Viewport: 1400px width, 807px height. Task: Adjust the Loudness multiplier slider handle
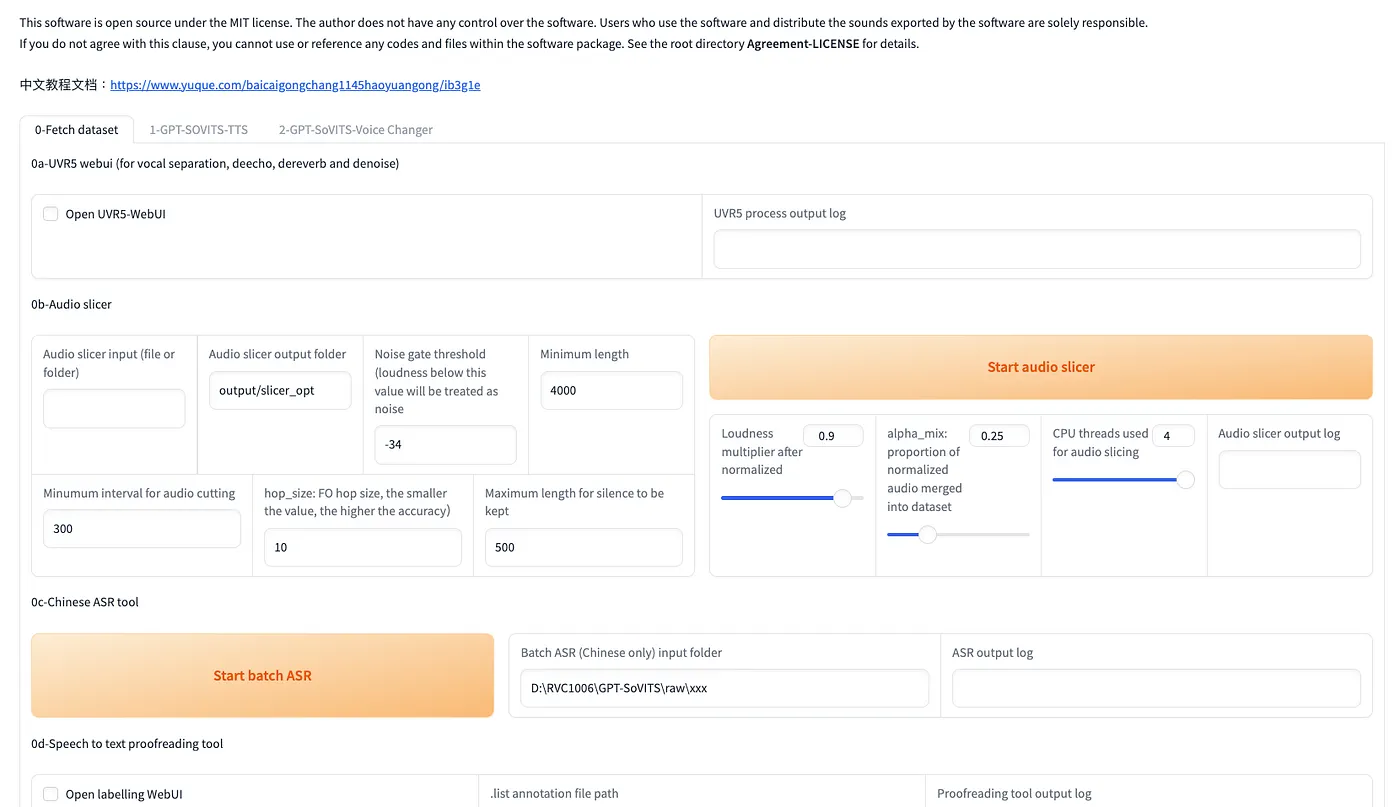click(x=843, y=498)
